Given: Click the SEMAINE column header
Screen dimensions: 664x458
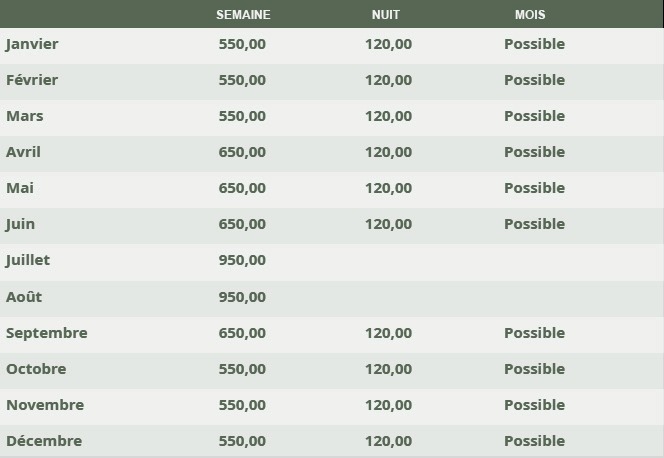Looking at the screenshot, I should pos(243,15).
